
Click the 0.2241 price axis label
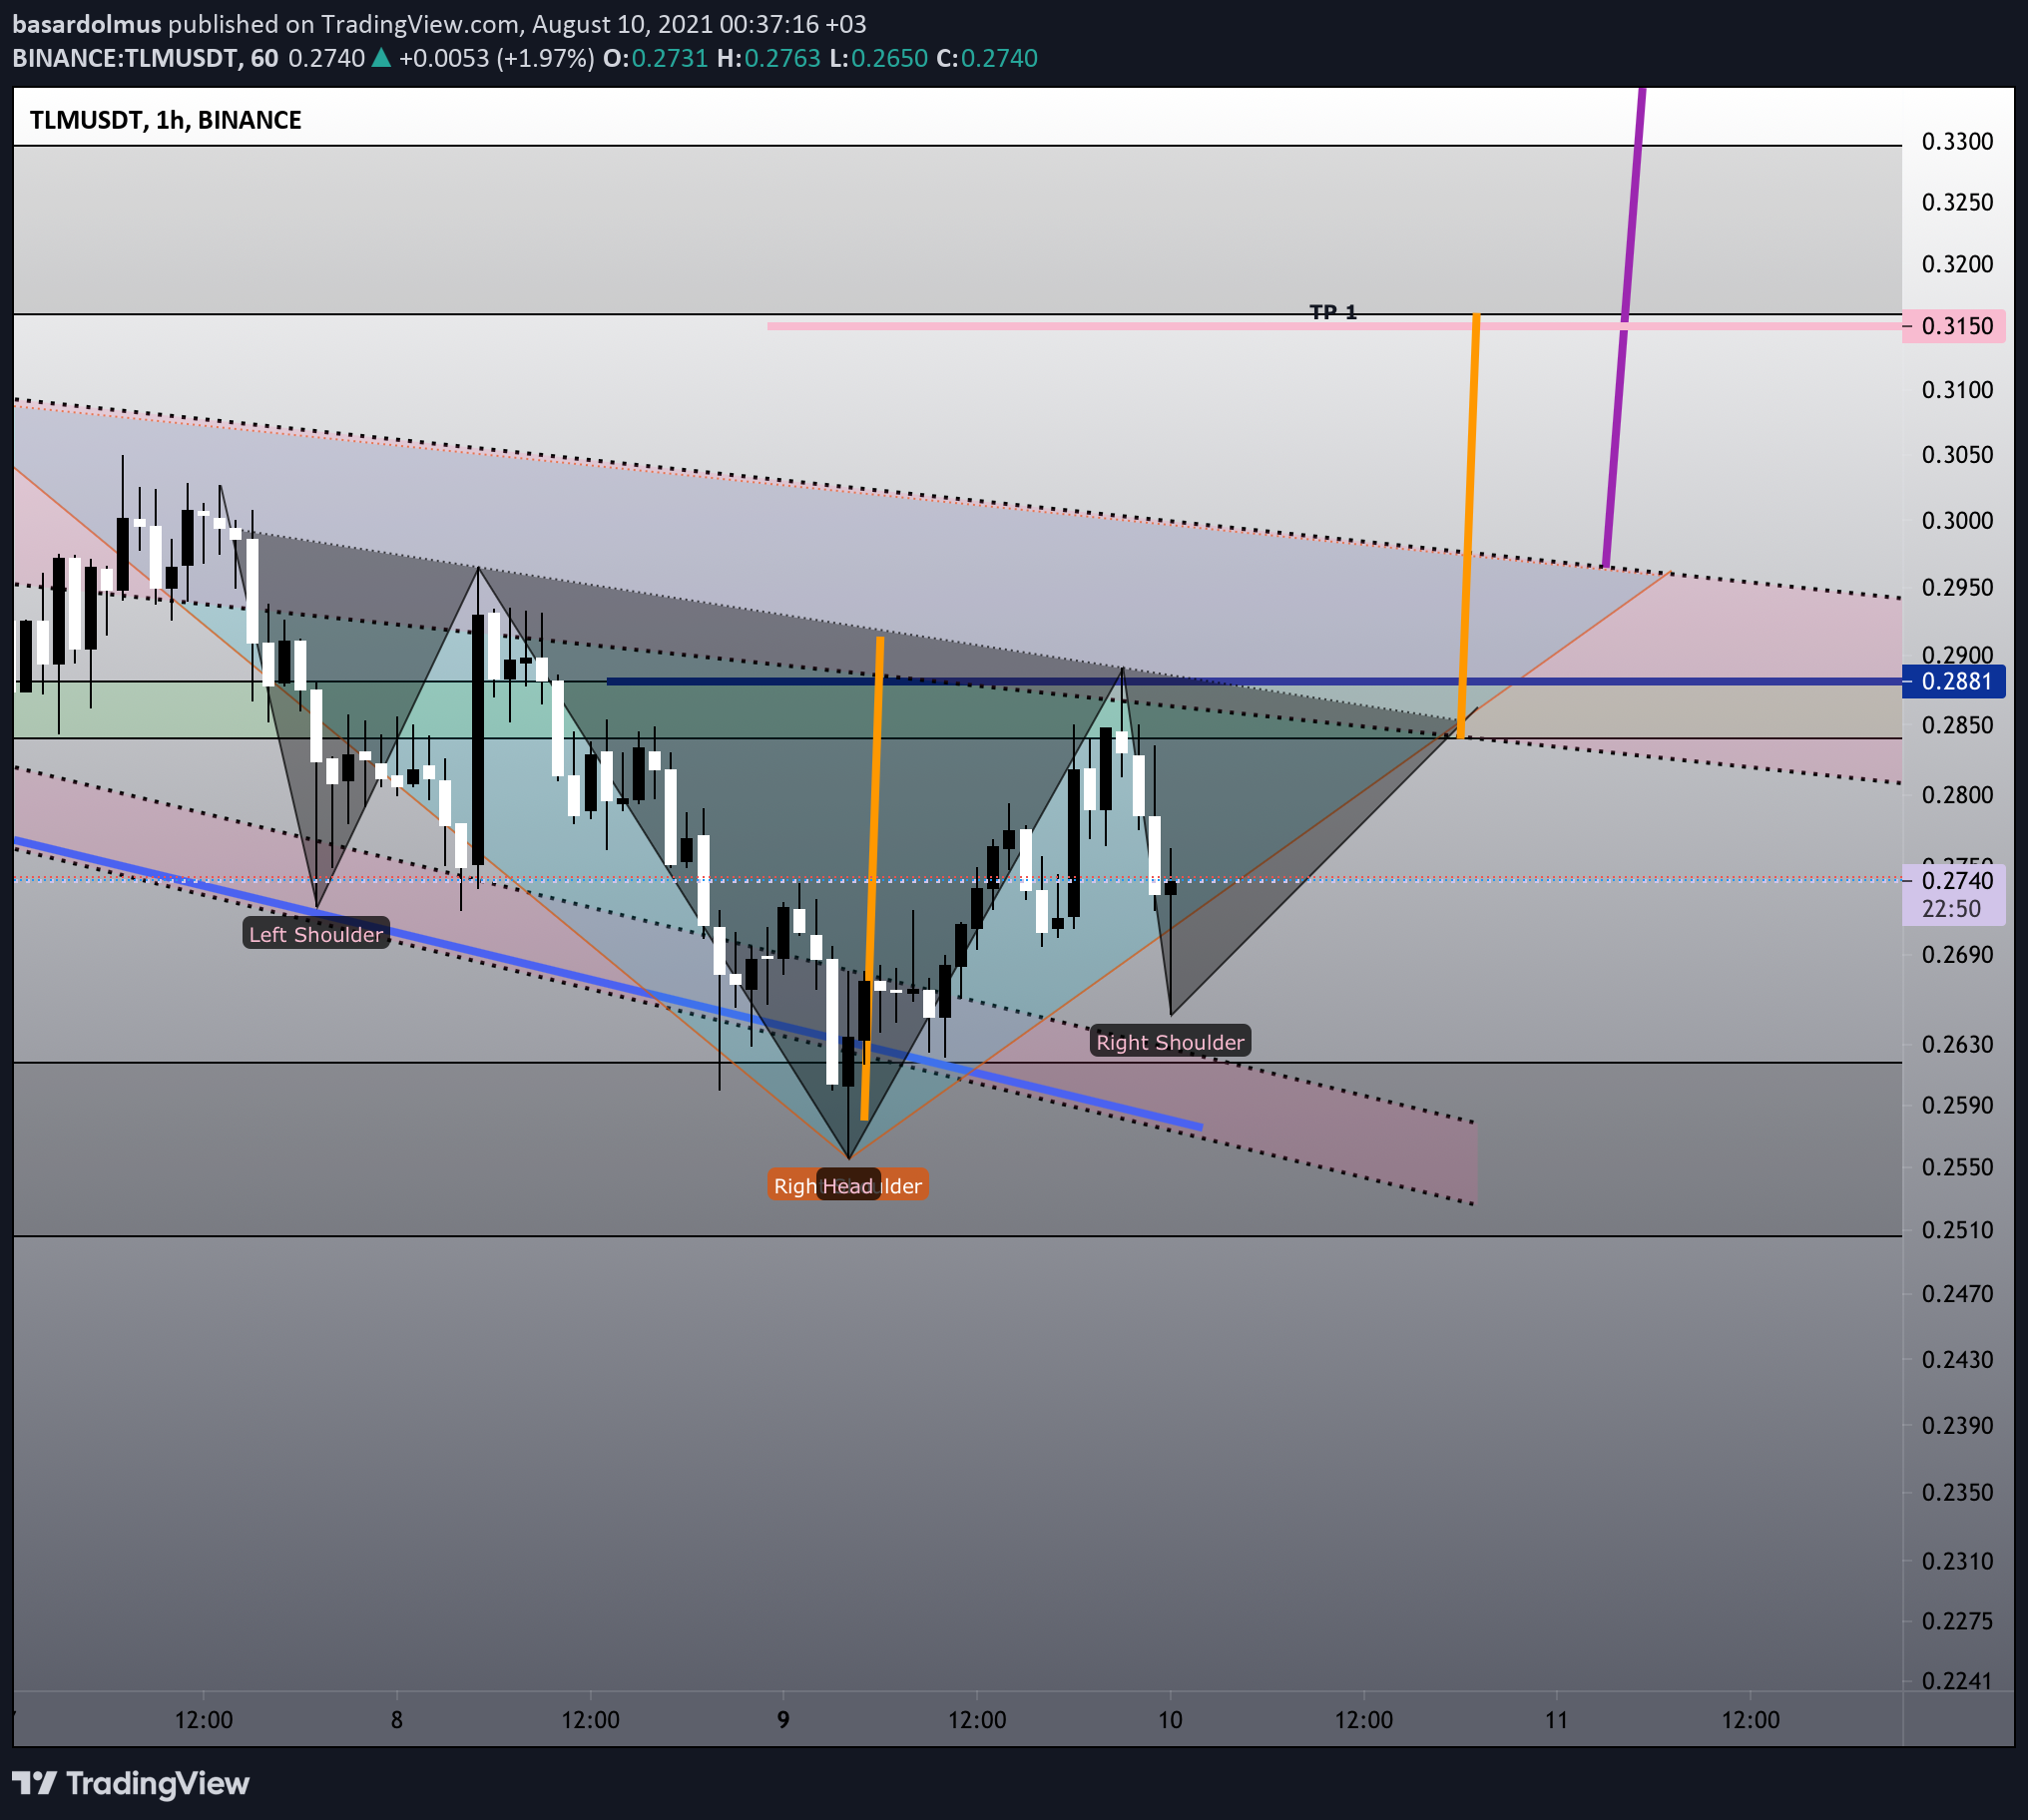[1957, 1681]
